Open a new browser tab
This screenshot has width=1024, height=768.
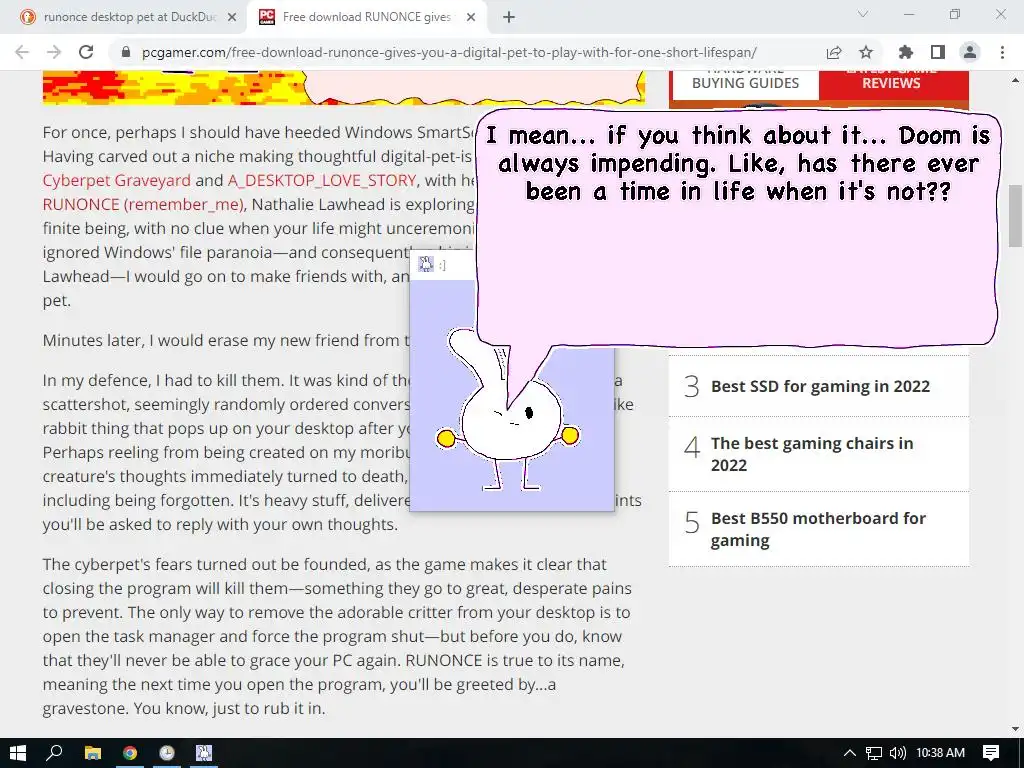click(x=509, y=18)
